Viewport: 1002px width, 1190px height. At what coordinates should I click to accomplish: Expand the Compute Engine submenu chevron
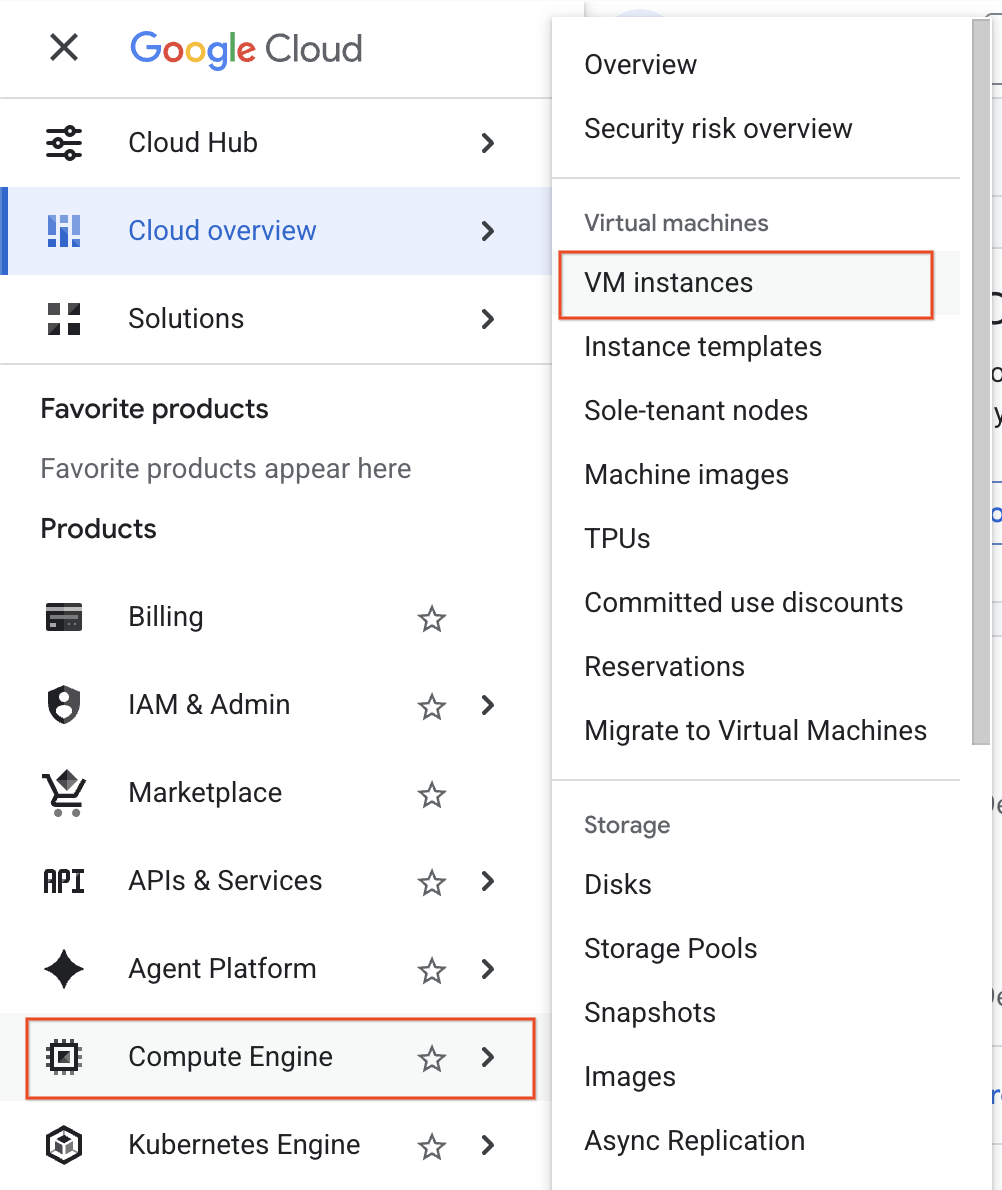tap(488, 1056)
